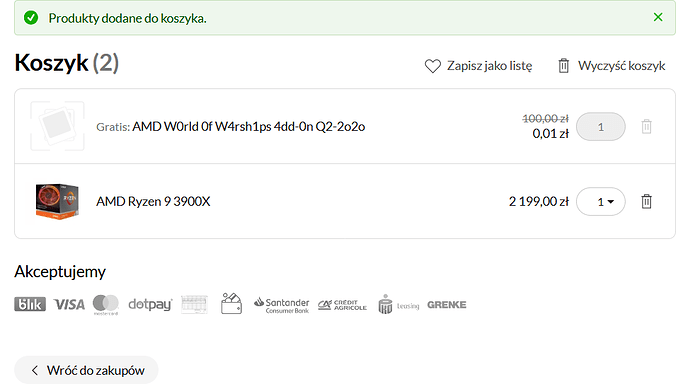Image resolution: width=690 pixels, height=384 pixels.
Task: Click the VISA payment logo
Action: 69,304
